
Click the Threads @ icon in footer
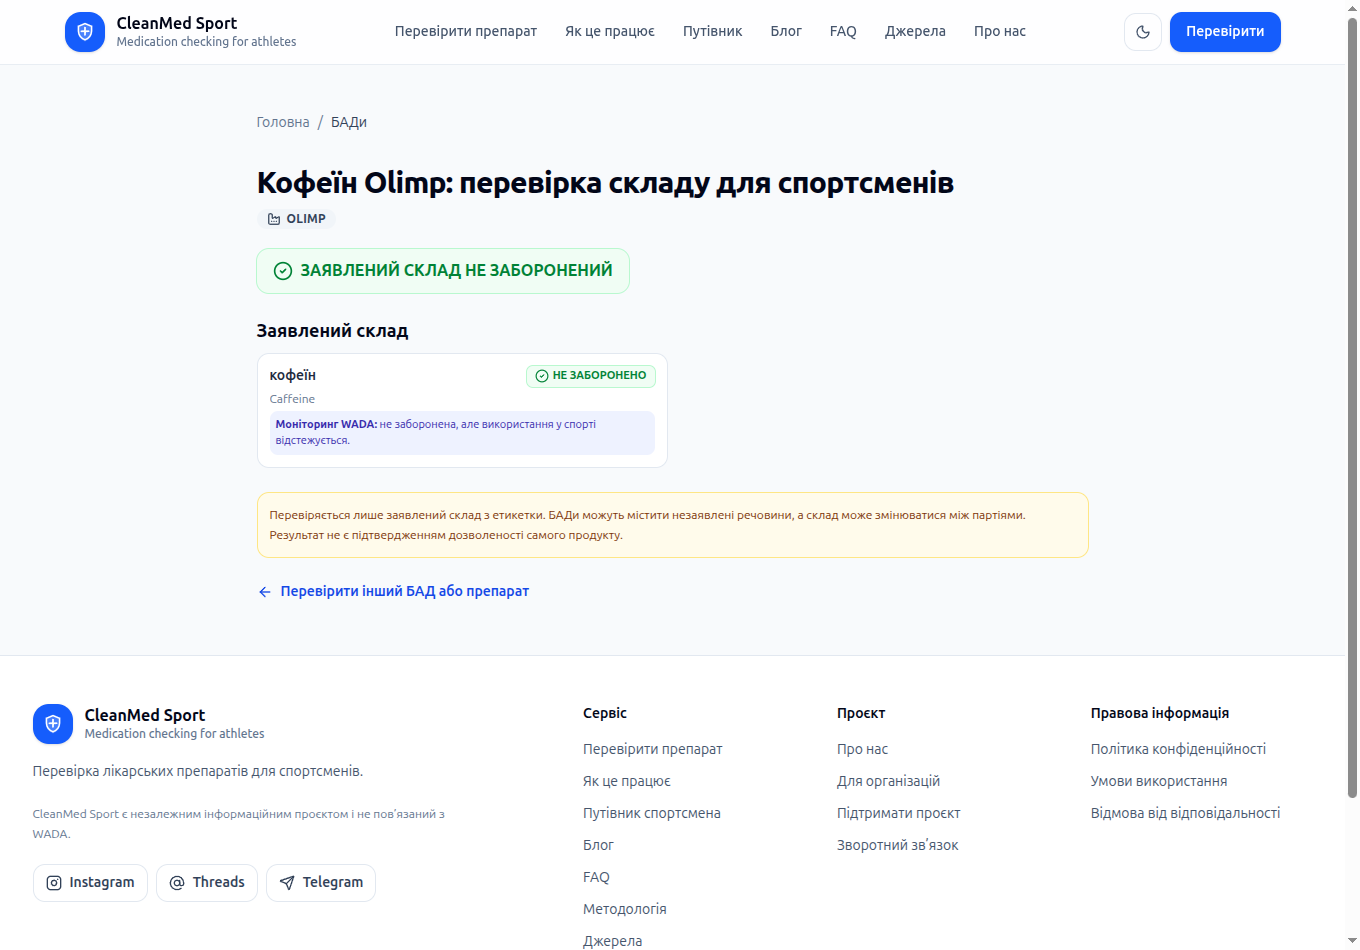[177, 883]
